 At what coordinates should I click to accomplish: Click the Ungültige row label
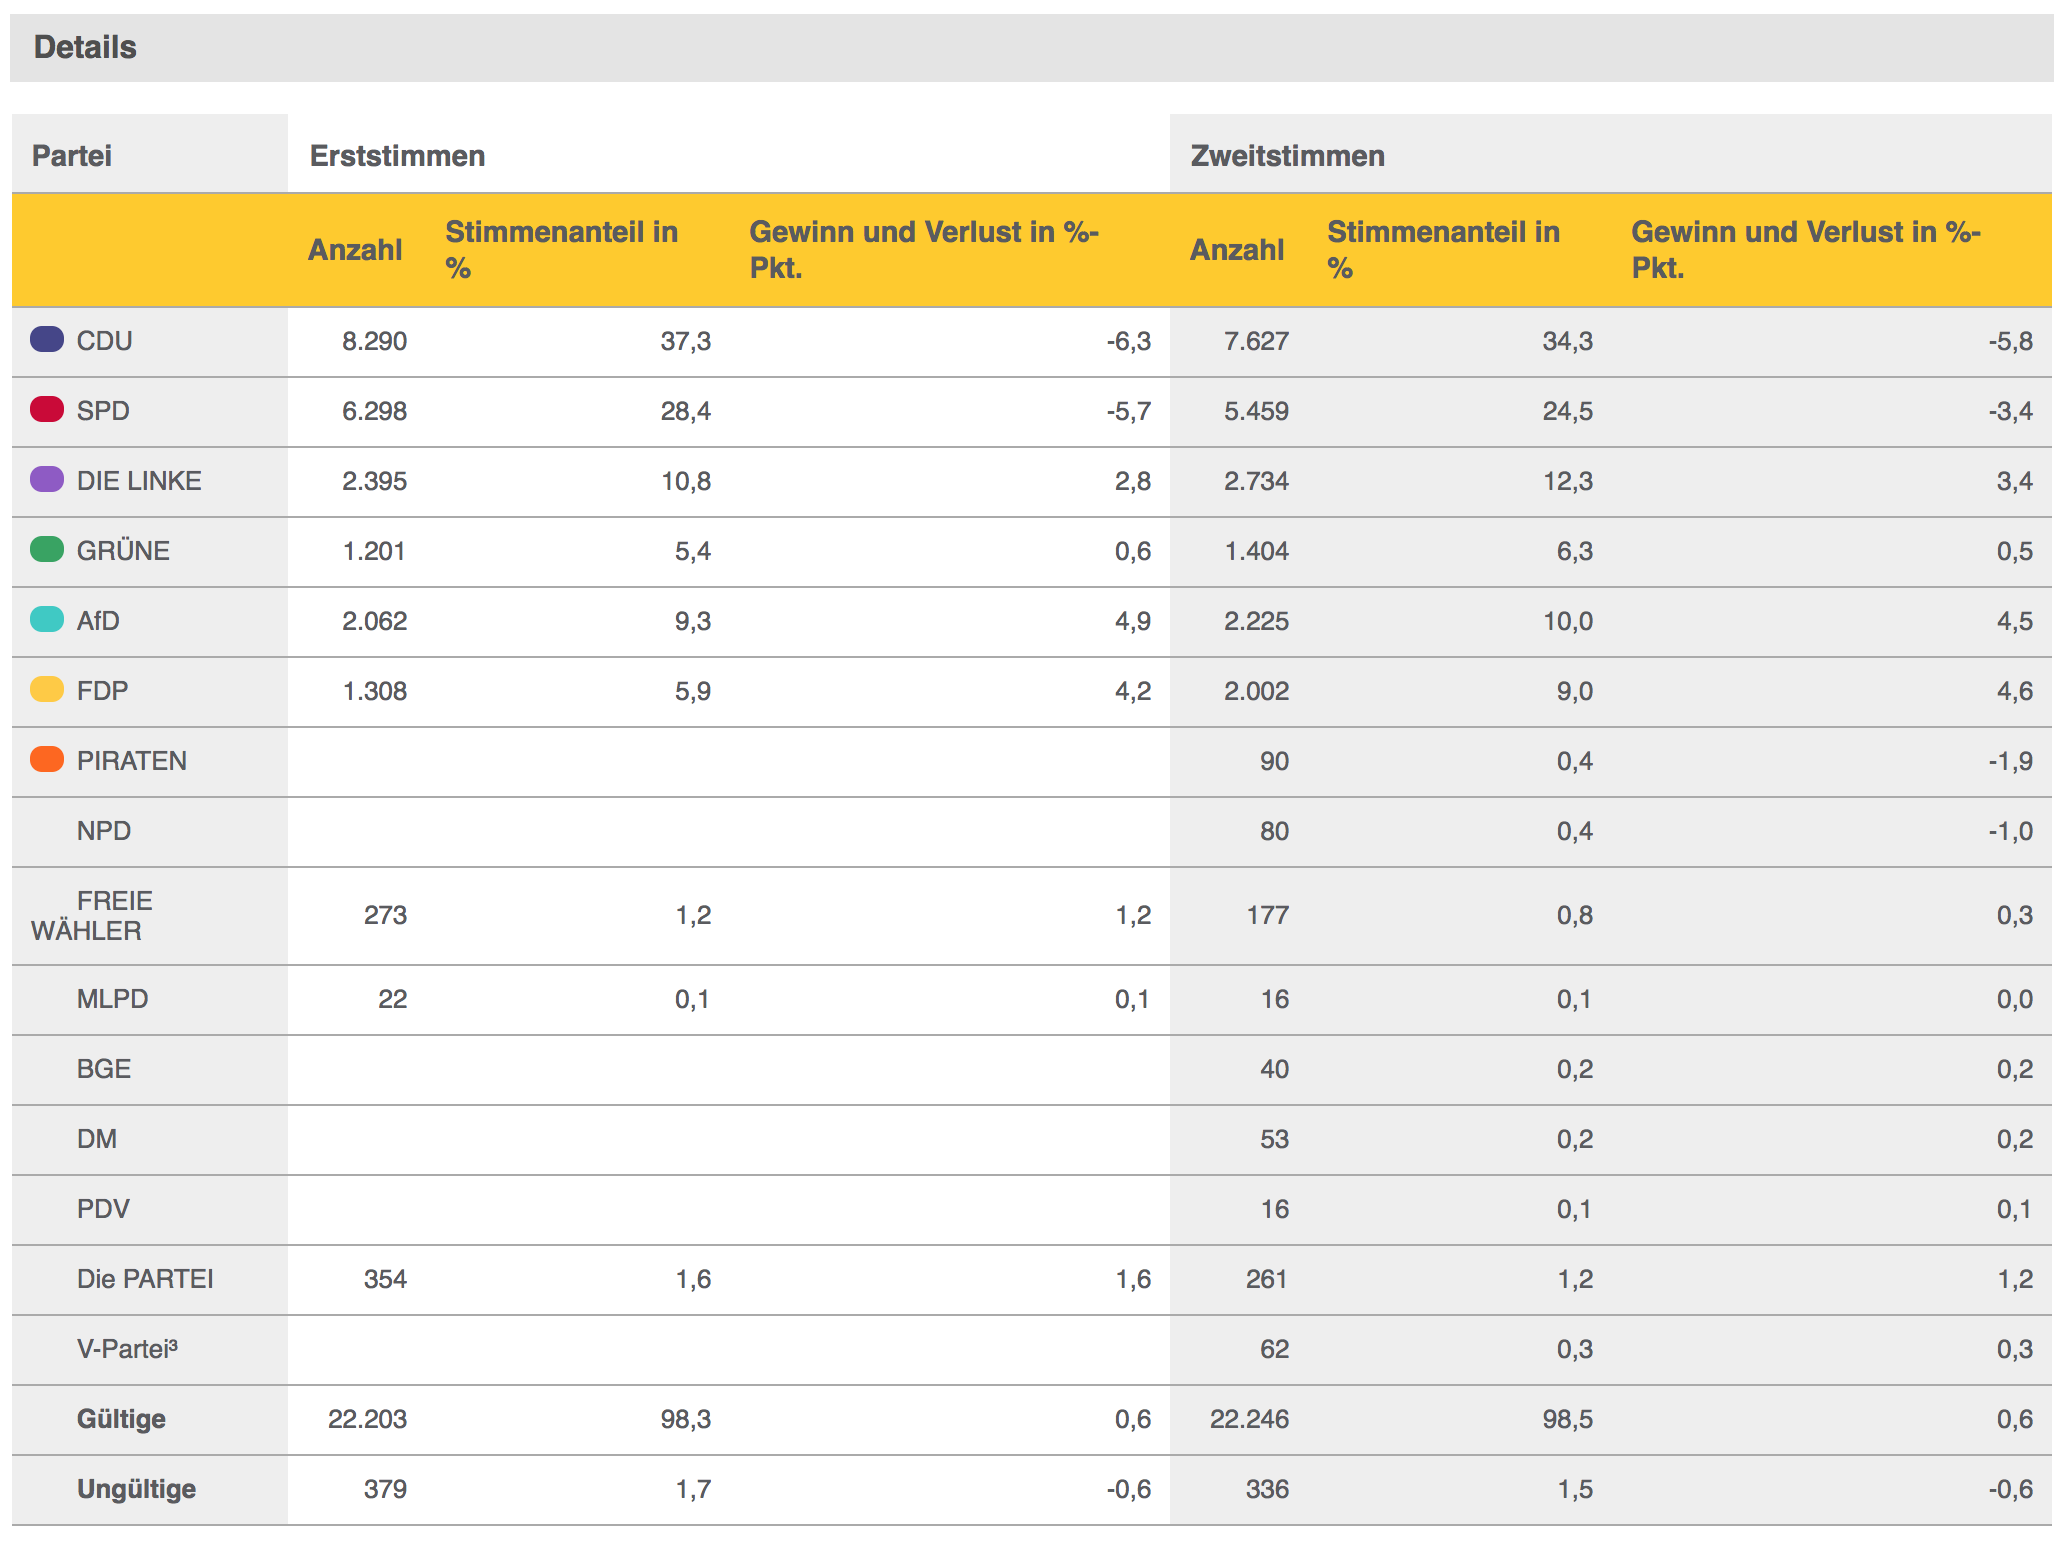click(136, 1489)
